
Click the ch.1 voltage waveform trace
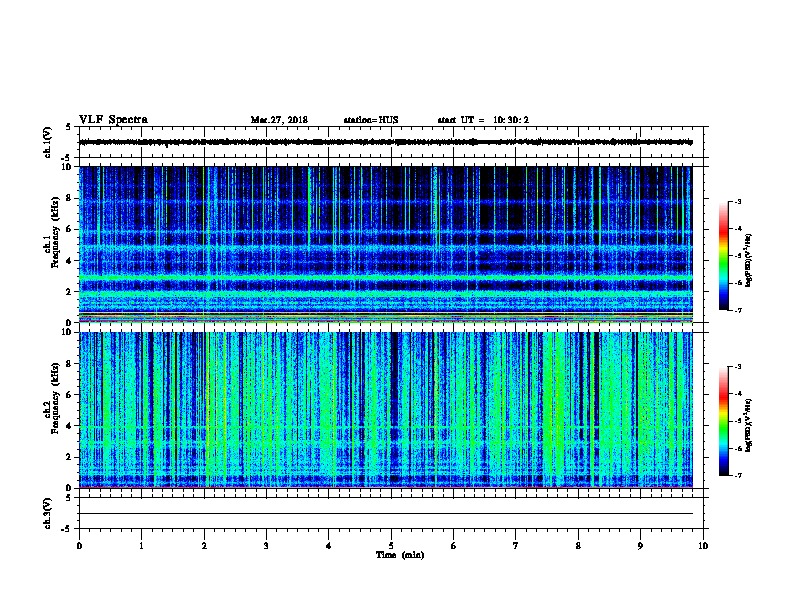386,142
